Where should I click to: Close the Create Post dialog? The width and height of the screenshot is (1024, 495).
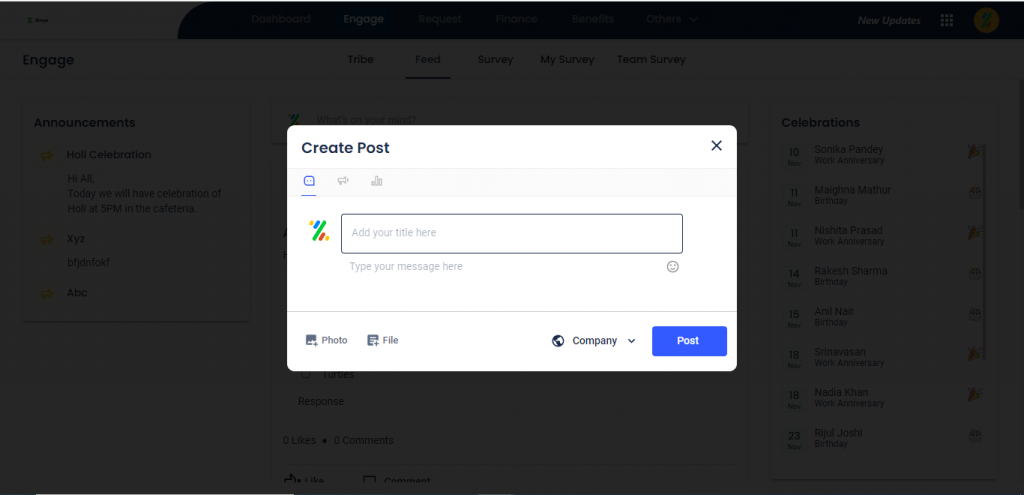[716, 146]
